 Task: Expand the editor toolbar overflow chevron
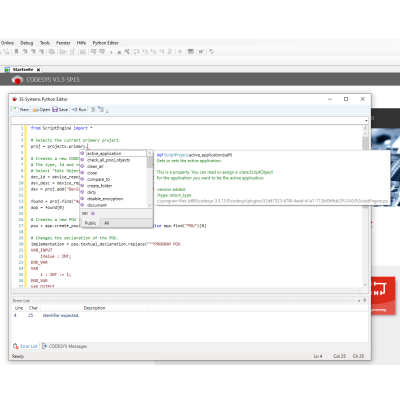click(x=107, y=111)
